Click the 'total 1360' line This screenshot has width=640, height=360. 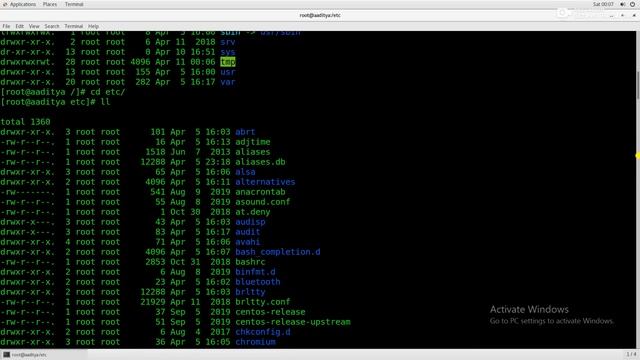25,122
